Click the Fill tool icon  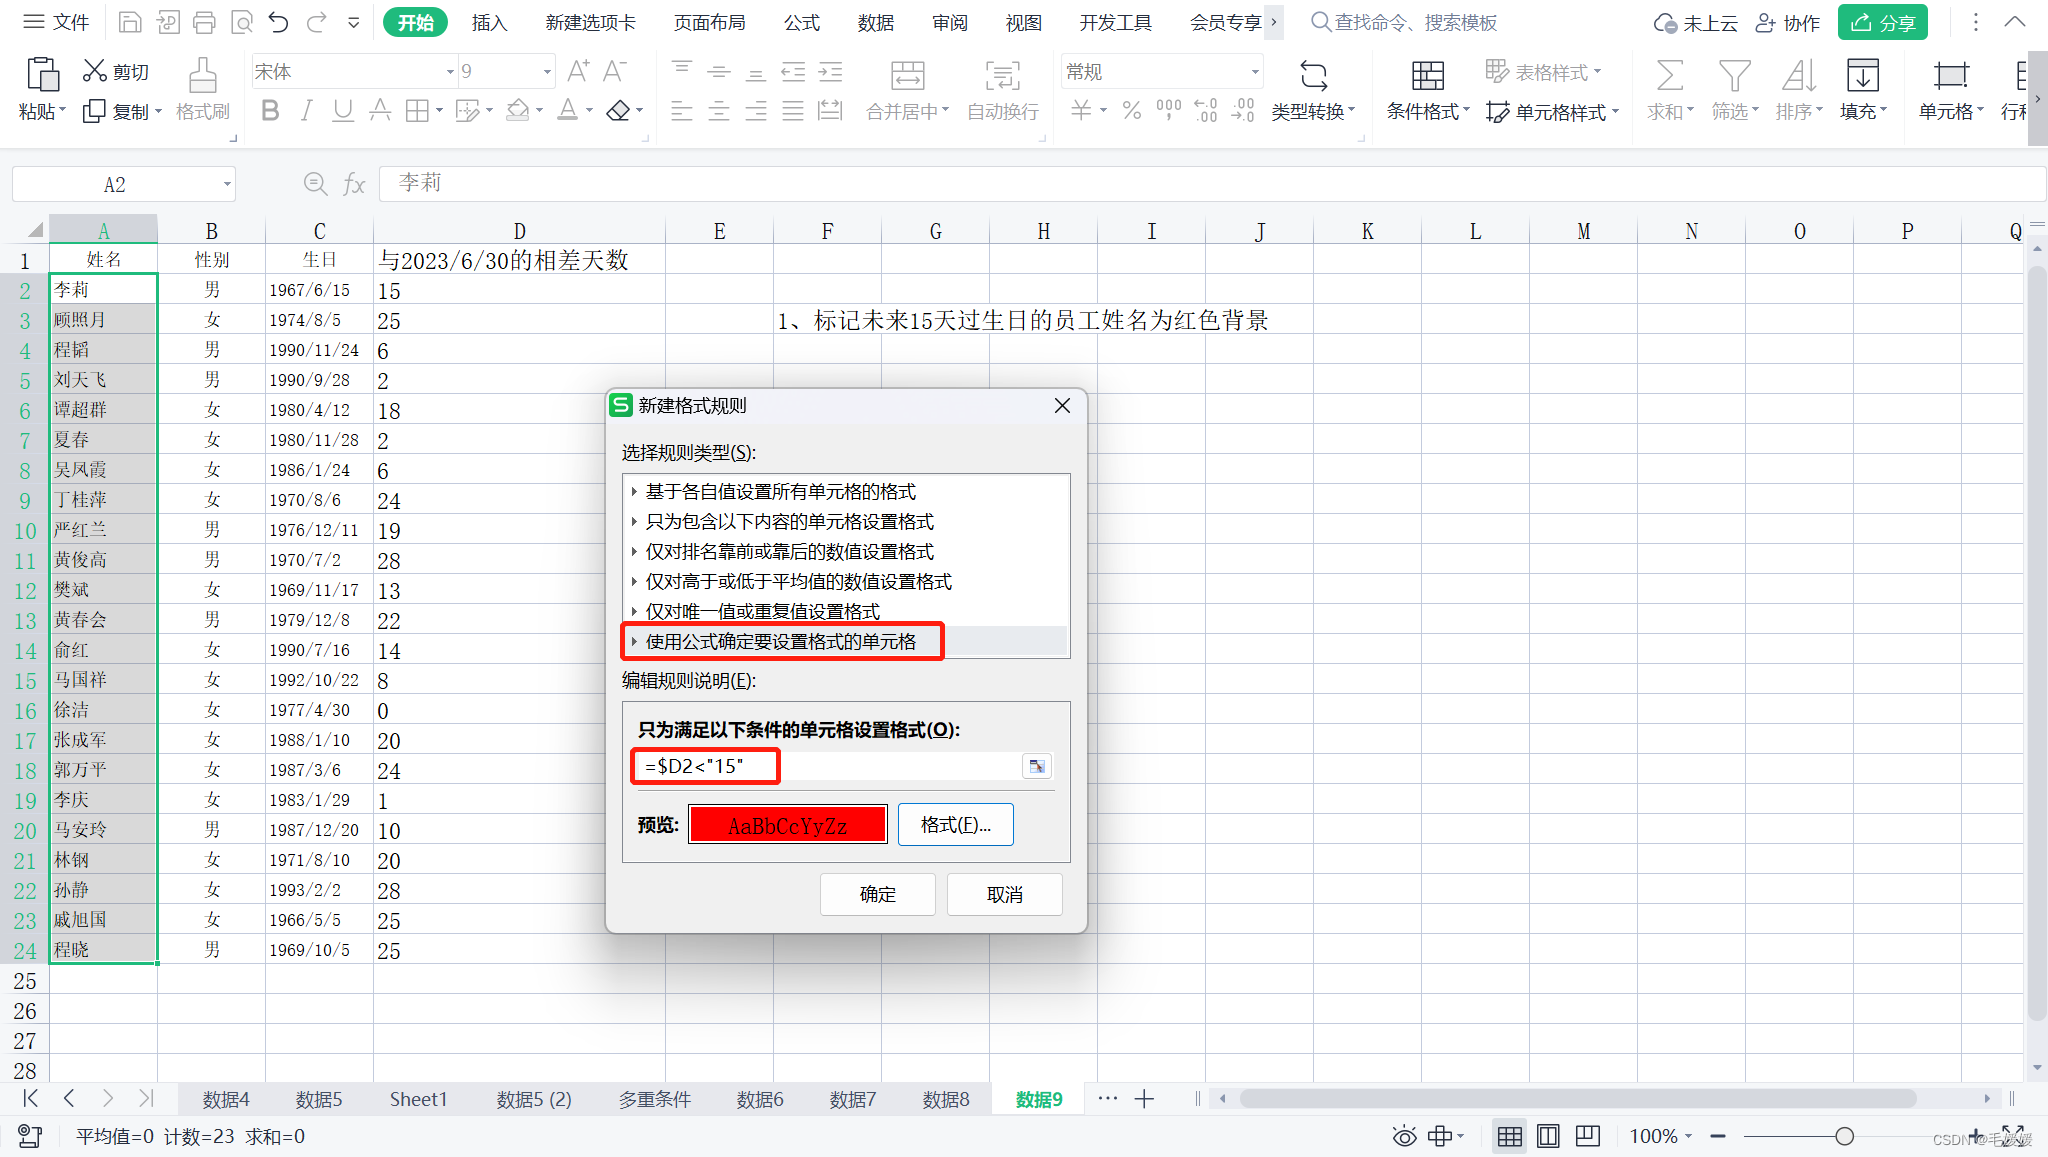click(x=1861, y=76)
